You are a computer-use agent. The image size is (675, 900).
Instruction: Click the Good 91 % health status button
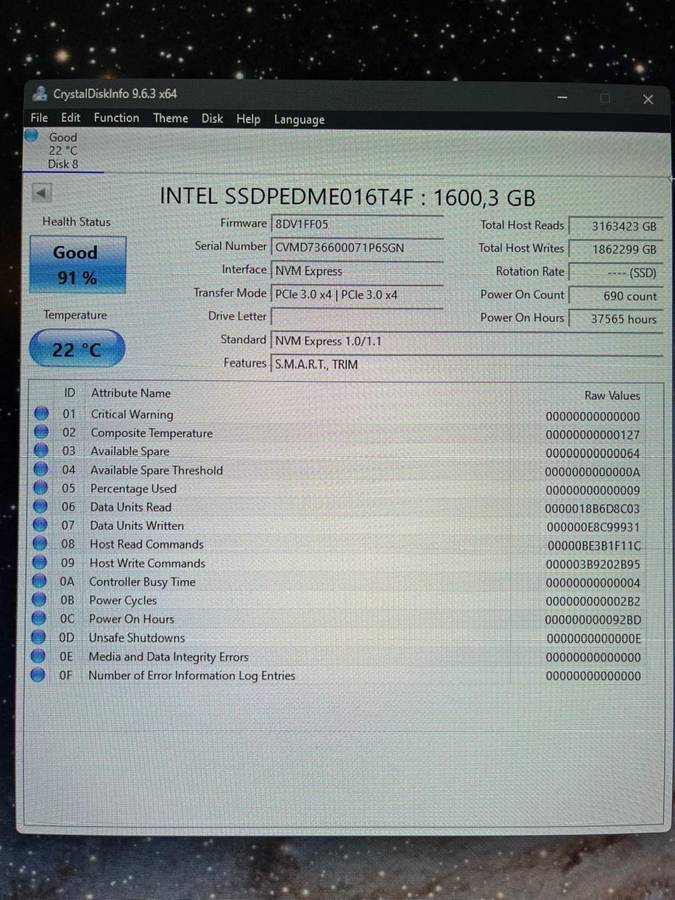(x=77, y=265)
